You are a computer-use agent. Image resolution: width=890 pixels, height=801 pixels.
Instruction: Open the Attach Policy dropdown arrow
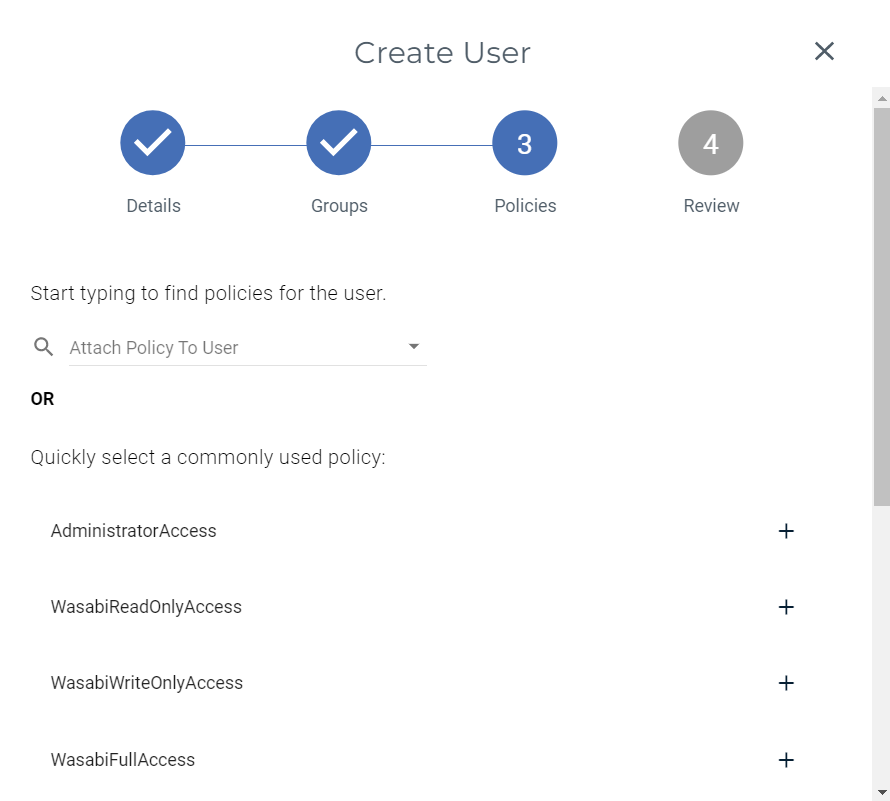(x=414, y=347)
